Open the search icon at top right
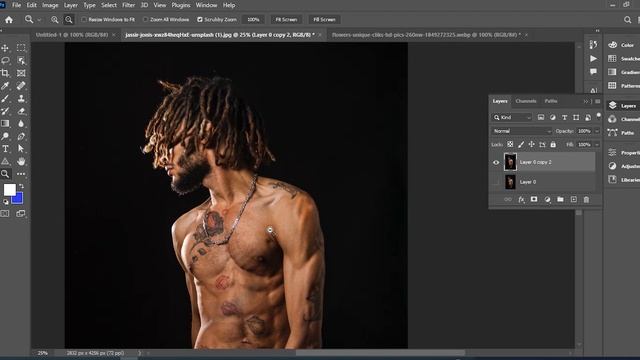640x360 pixels. click(x=627, y=20)
